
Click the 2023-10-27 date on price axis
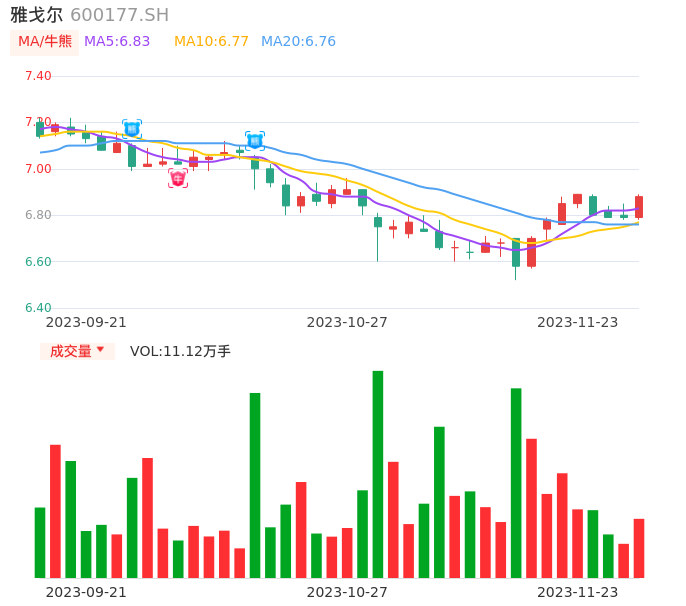coord(347,322)
